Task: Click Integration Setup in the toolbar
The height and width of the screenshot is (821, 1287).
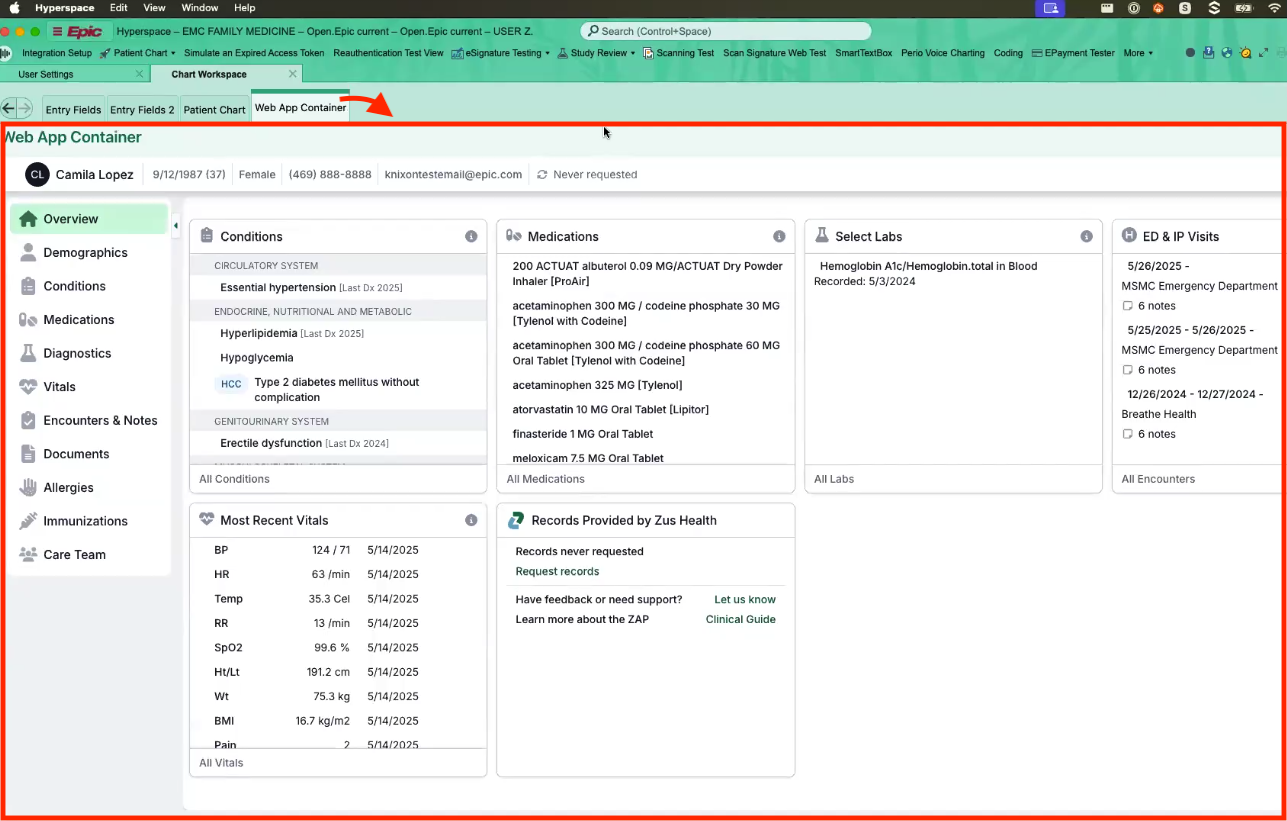Action: point(57,53)
